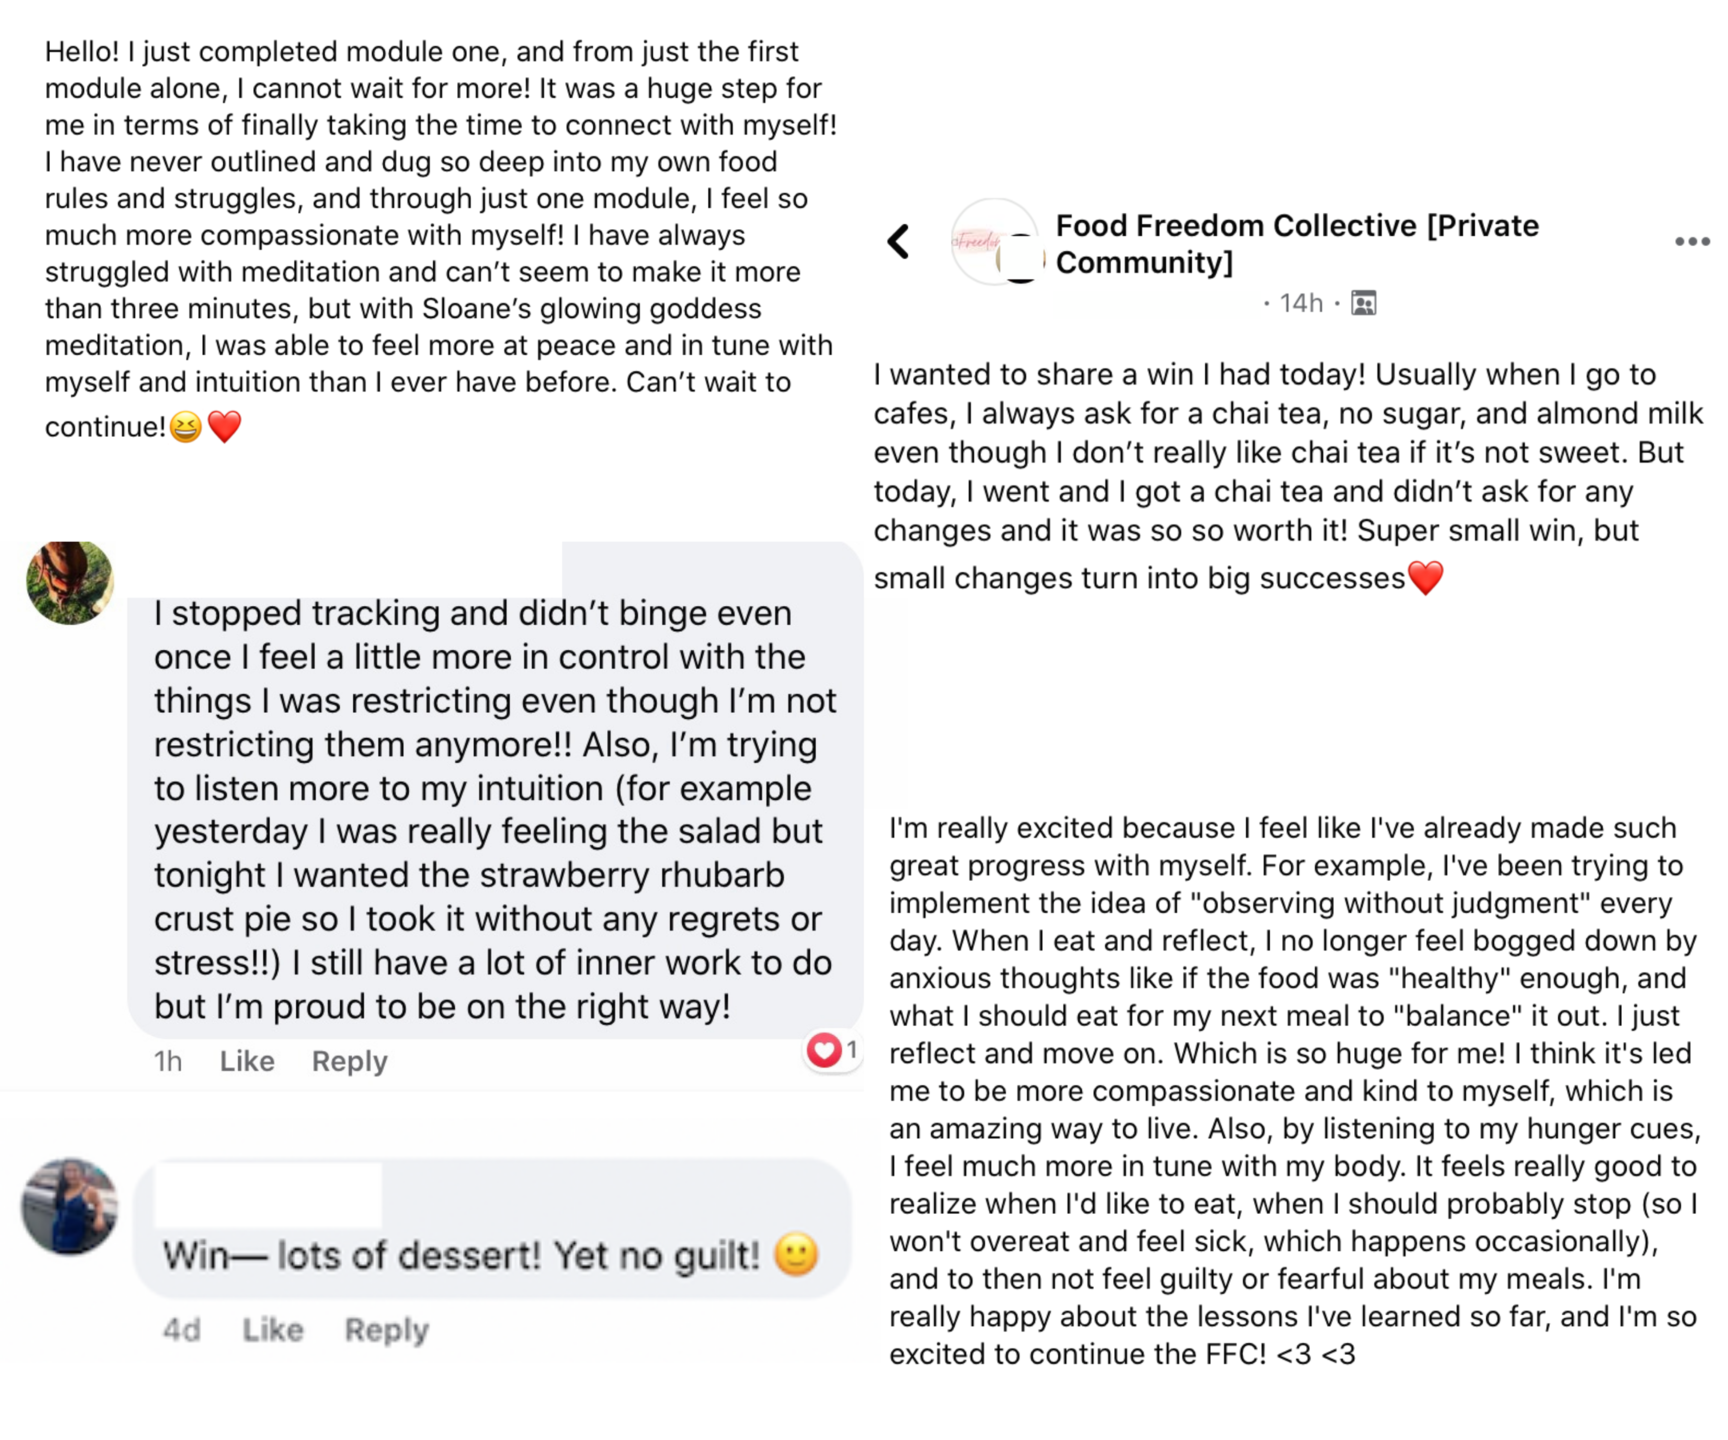The image size is (1728, 1440).
Task: Like the "lots of dessert" comment
Action: point(272,1329)
